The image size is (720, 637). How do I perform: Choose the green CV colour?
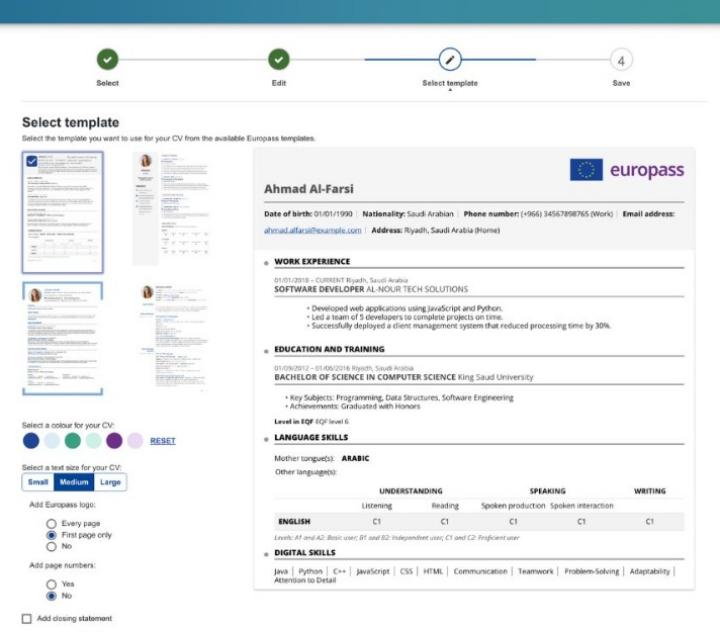coord(73,440)
